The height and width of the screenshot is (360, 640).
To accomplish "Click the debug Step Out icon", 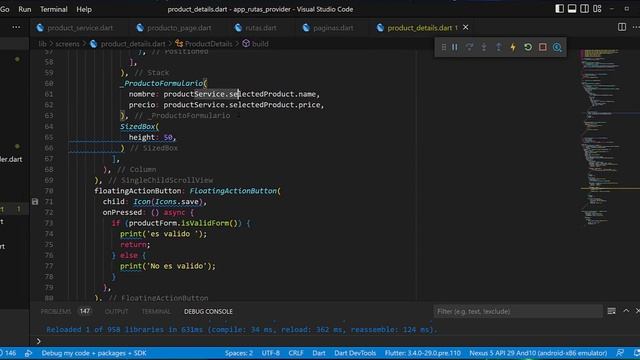I will pos(498,47).
